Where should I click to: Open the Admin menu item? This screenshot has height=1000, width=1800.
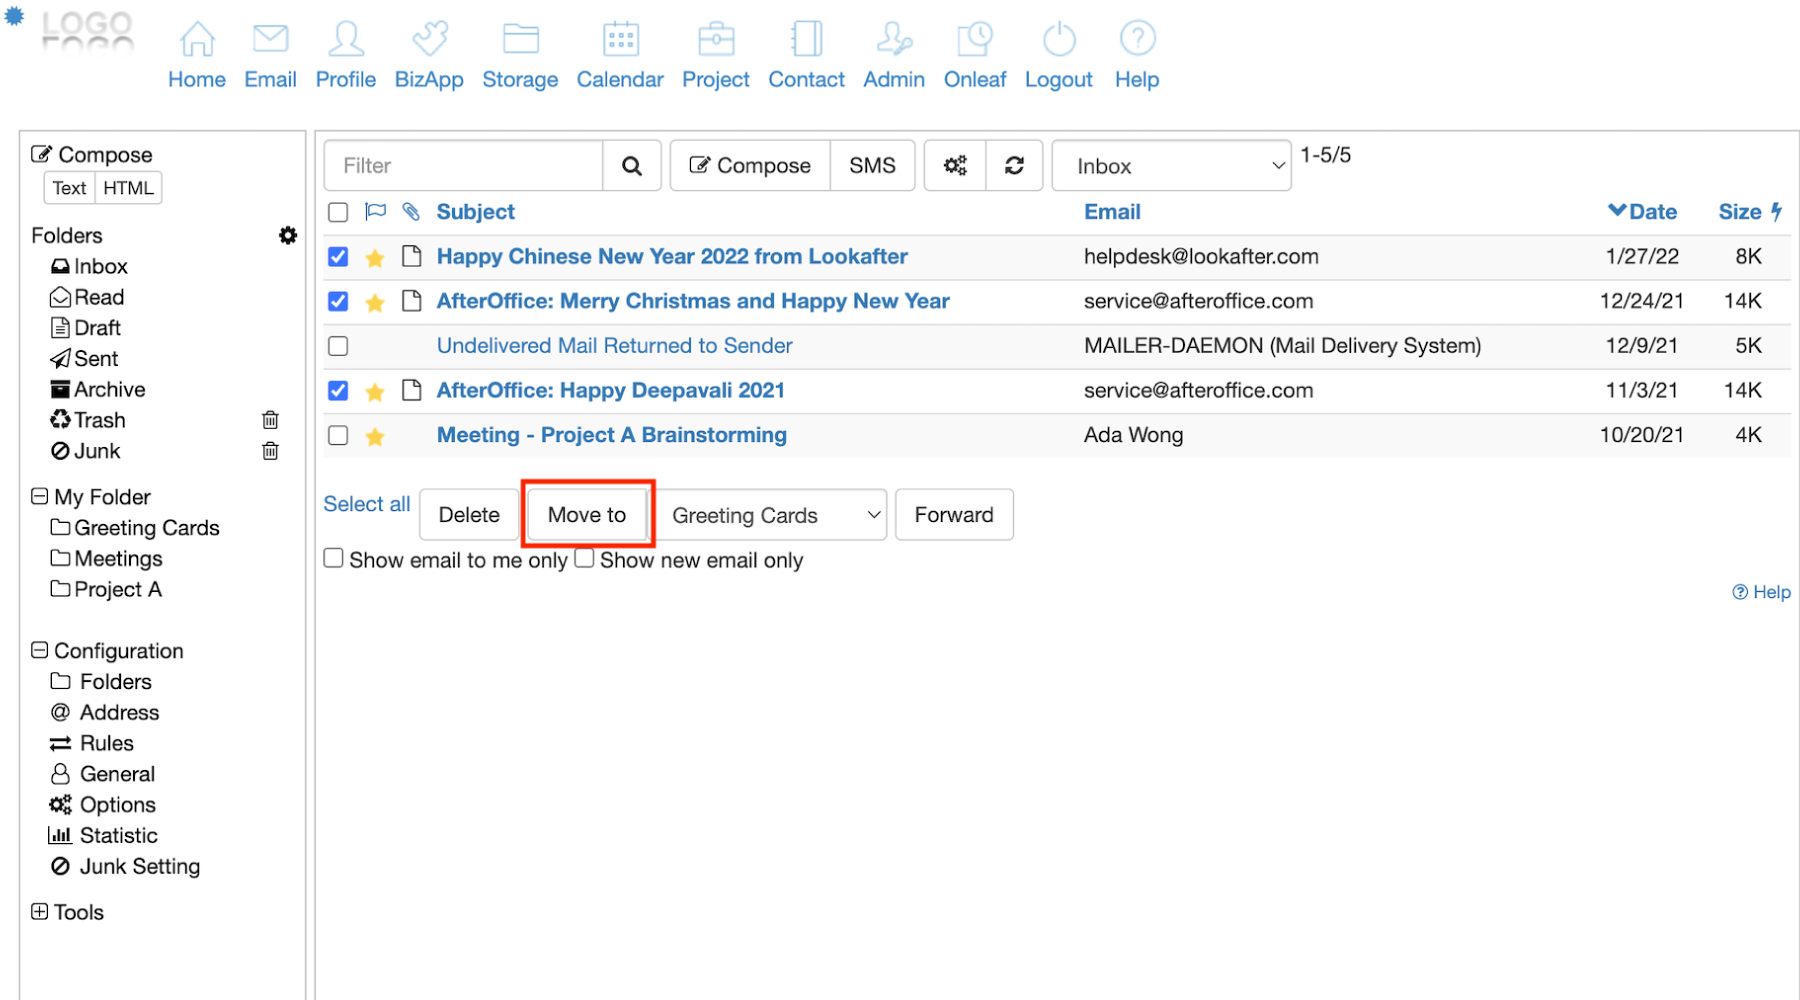tap(893, 56)
